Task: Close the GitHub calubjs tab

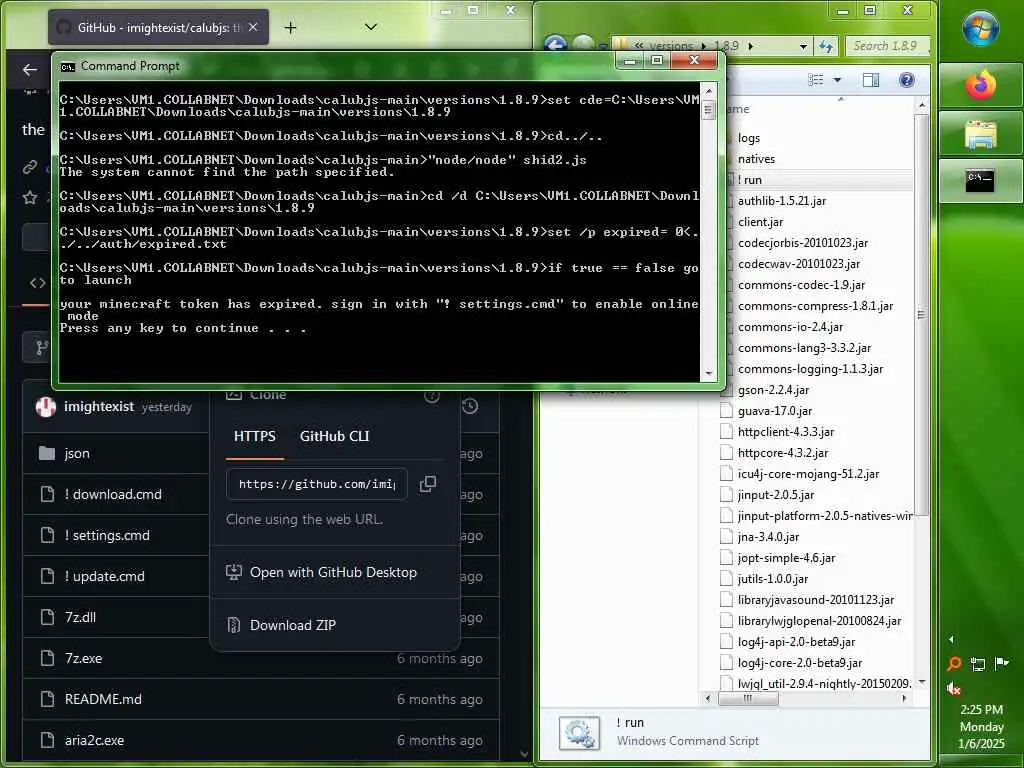Action: click(x=253, y=27)
